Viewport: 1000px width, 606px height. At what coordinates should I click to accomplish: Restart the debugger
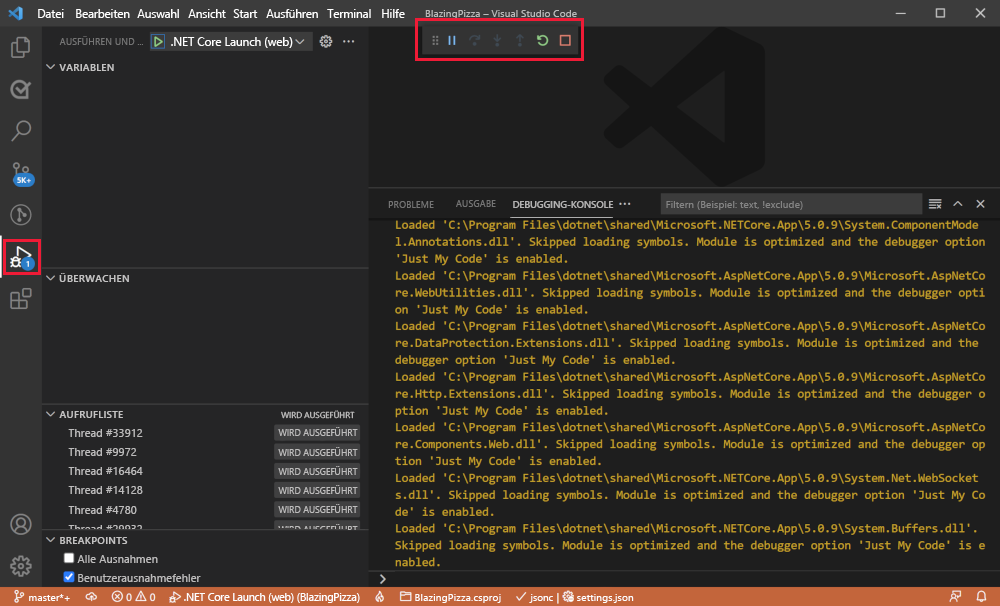click(x=541, y=40)
